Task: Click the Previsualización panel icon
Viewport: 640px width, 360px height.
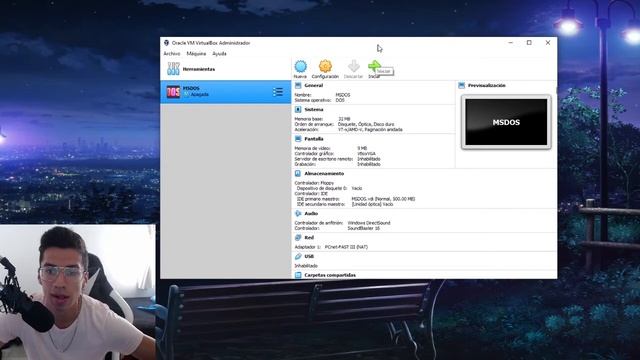Action: (x=462, y=85)
